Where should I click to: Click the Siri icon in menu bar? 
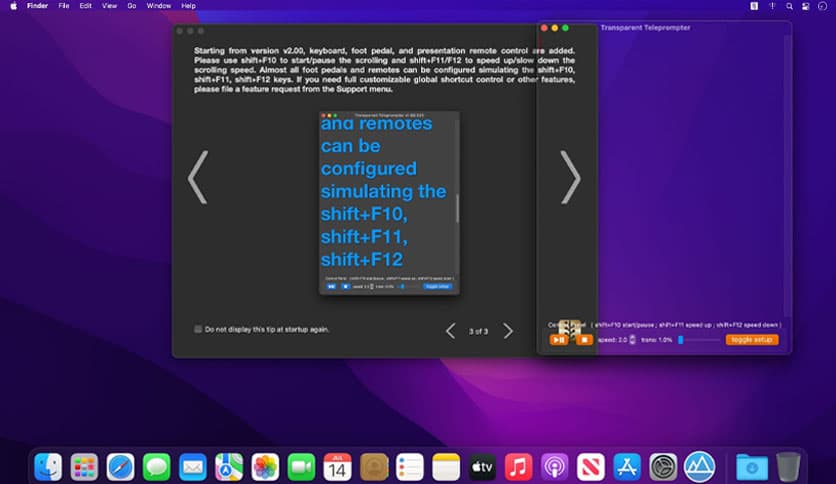(x=822, y=6)
